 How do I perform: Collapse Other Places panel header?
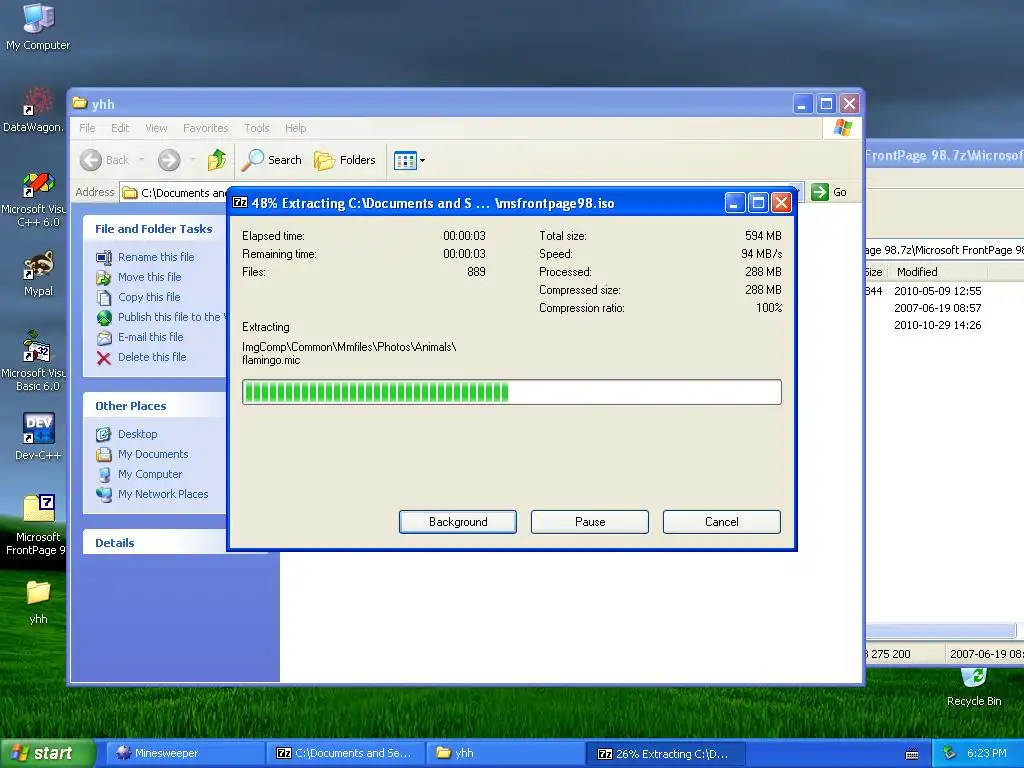pos(155,406)
